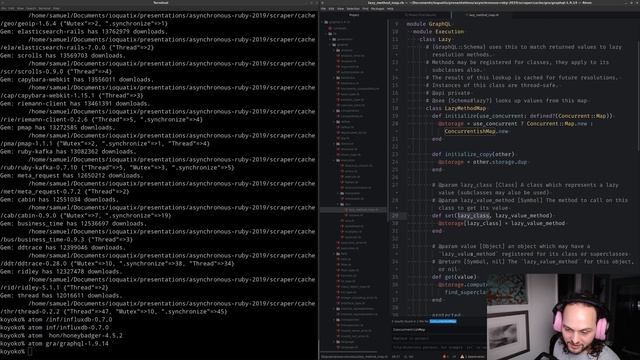Switch to the Project Find Results tab
This screenshot has height=360, width=640.
(x=420, y=15)
